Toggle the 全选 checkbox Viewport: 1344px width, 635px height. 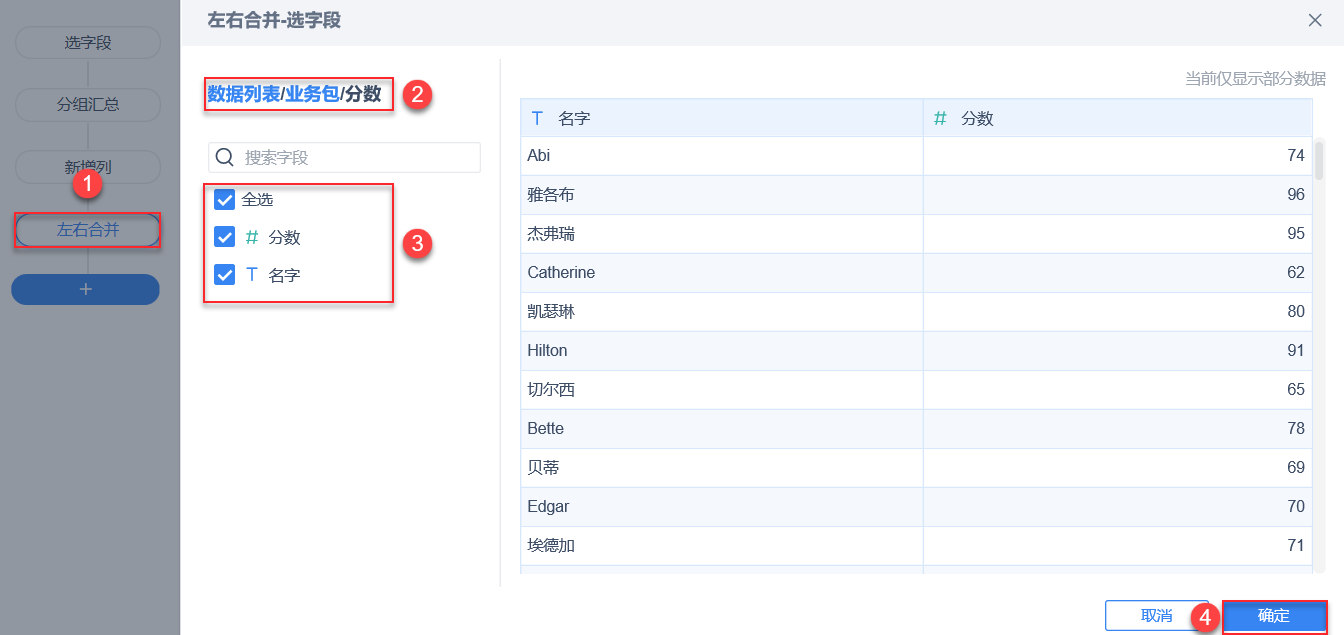pyautogui.click(x=225, y=199)
